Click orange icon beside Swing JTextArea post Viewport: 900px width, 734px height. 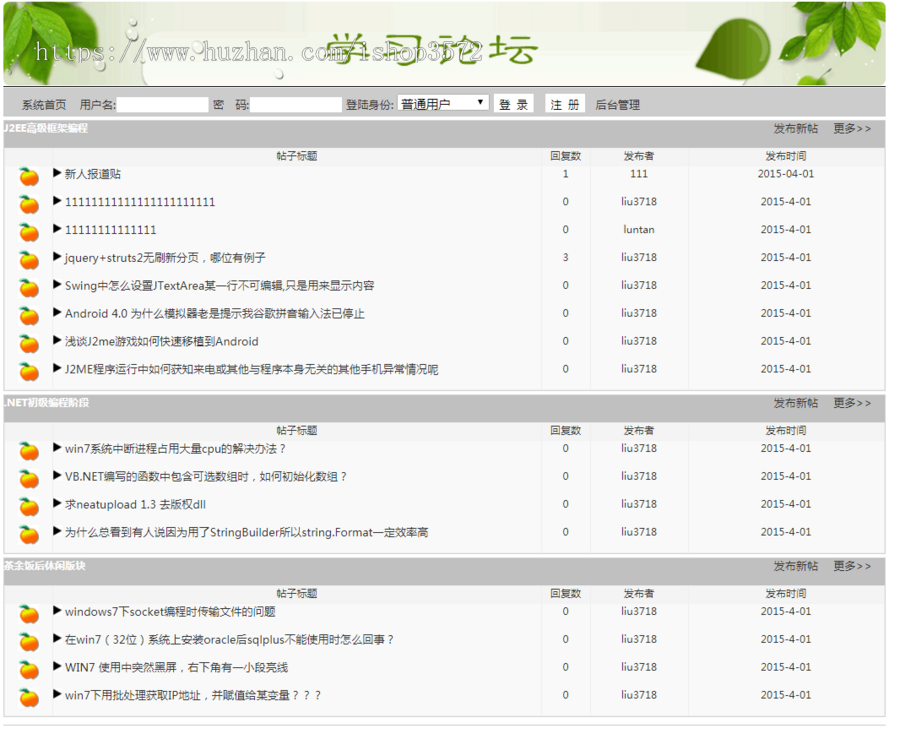click(29, 288)
